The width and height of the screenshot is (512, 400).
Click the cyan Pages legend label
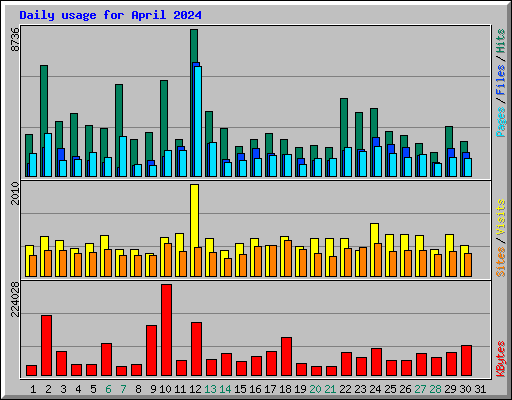pos(500,122)
